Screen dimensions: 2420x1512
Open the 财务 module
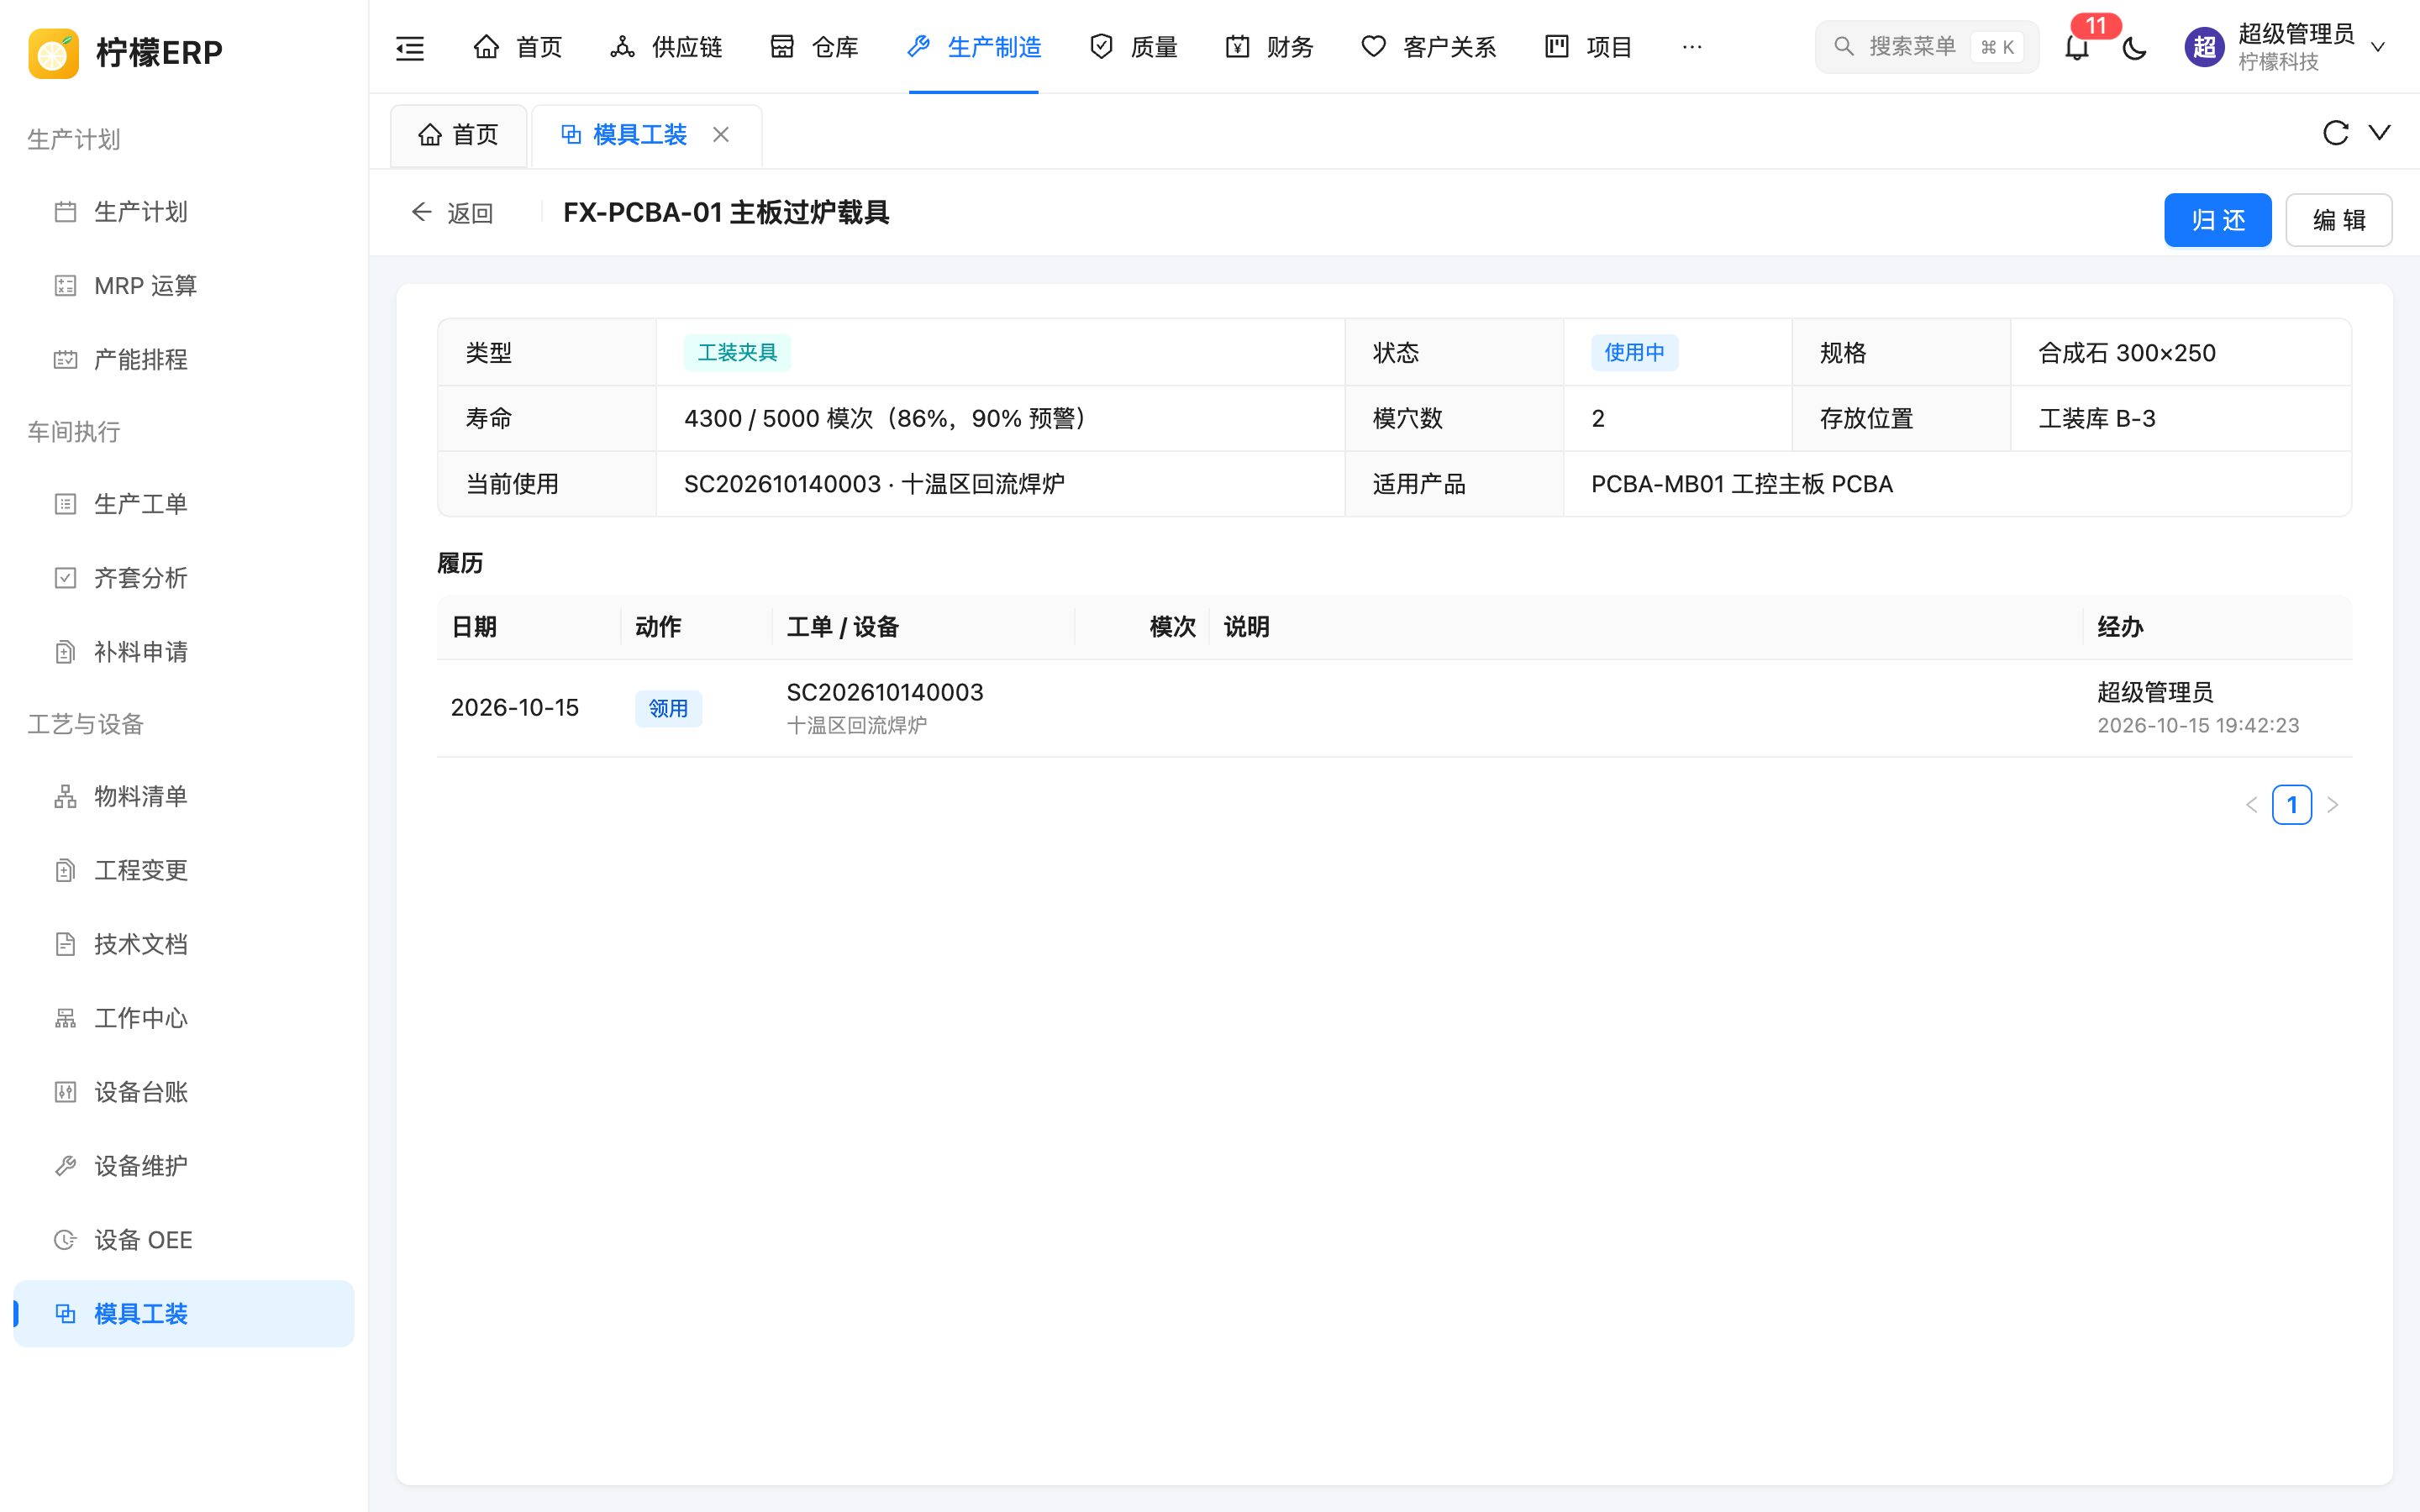point(1269,47)
